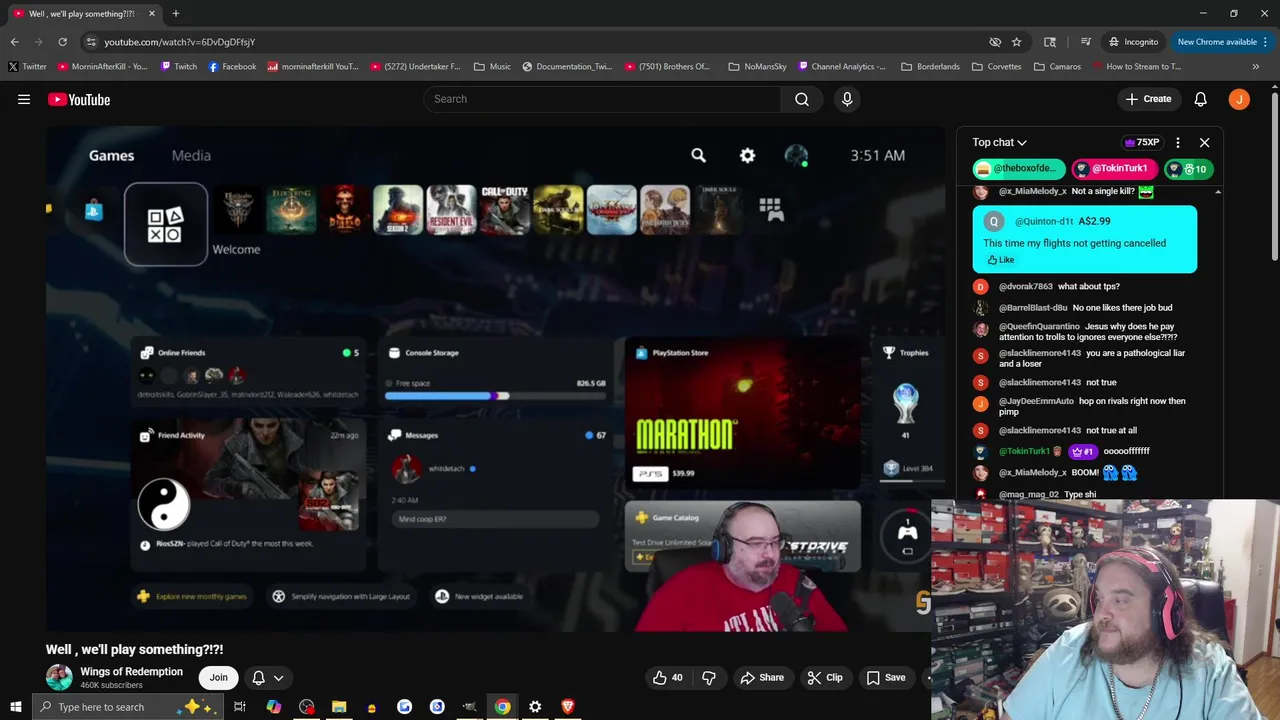Viewport: 1280px width, 720px height.
Task: Open Brave browser from taskbar
Action: click(568, 707)
